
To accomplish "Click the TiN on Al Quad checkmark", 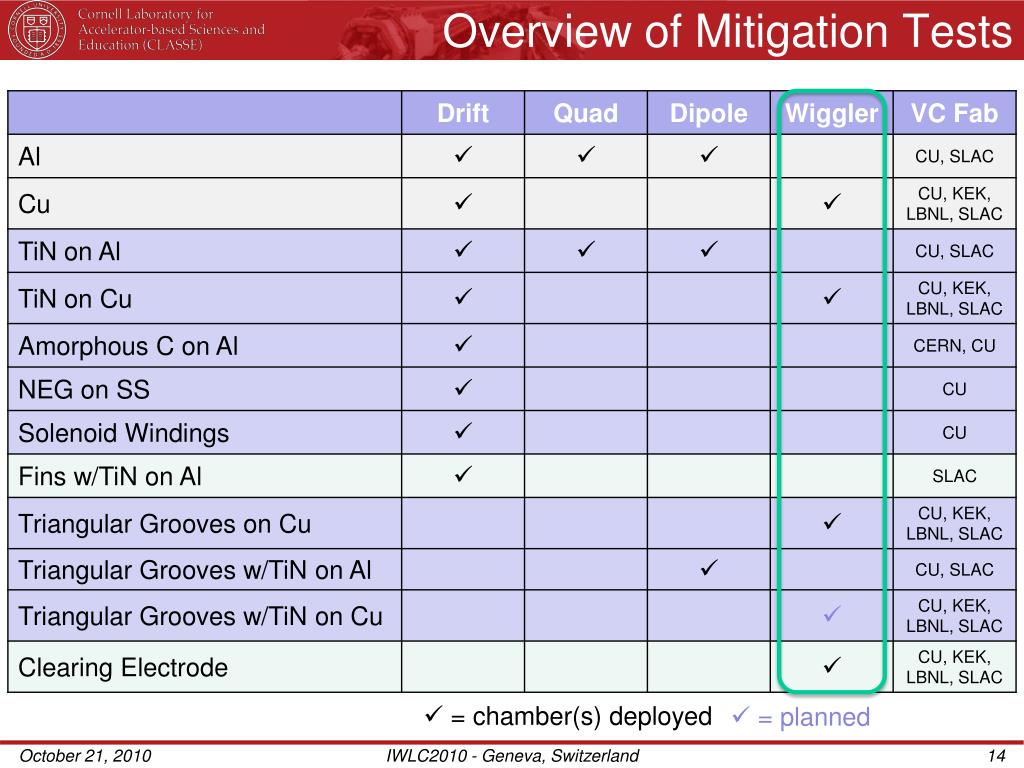I will [586, 249].
